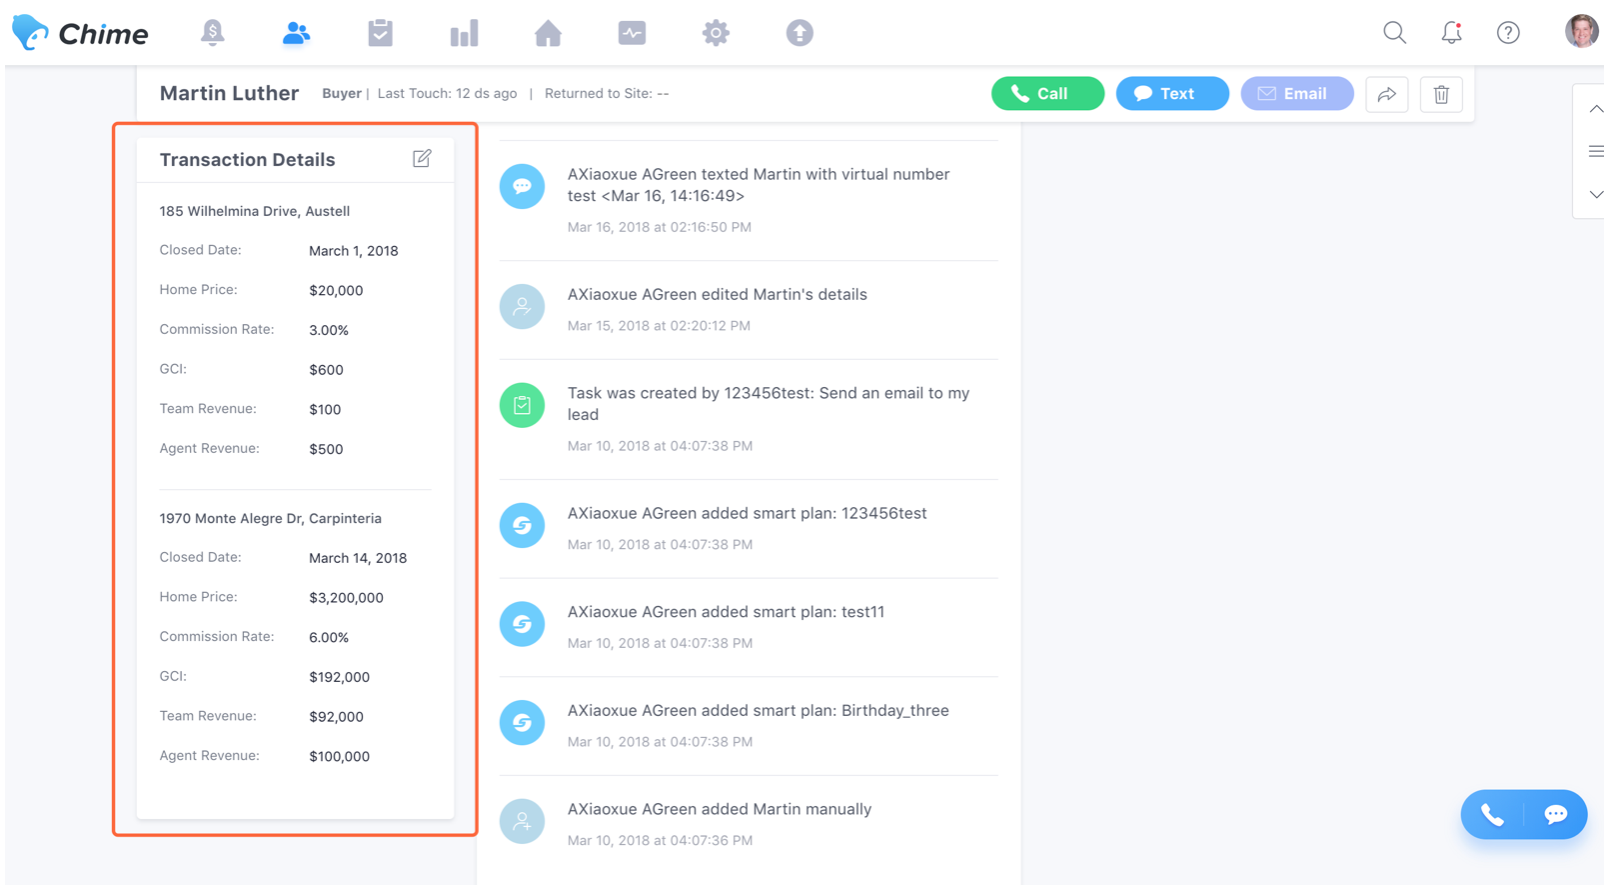
Task: Select the Martin Luther lead name
Action: pyautogui.click(x=229, y=94)
